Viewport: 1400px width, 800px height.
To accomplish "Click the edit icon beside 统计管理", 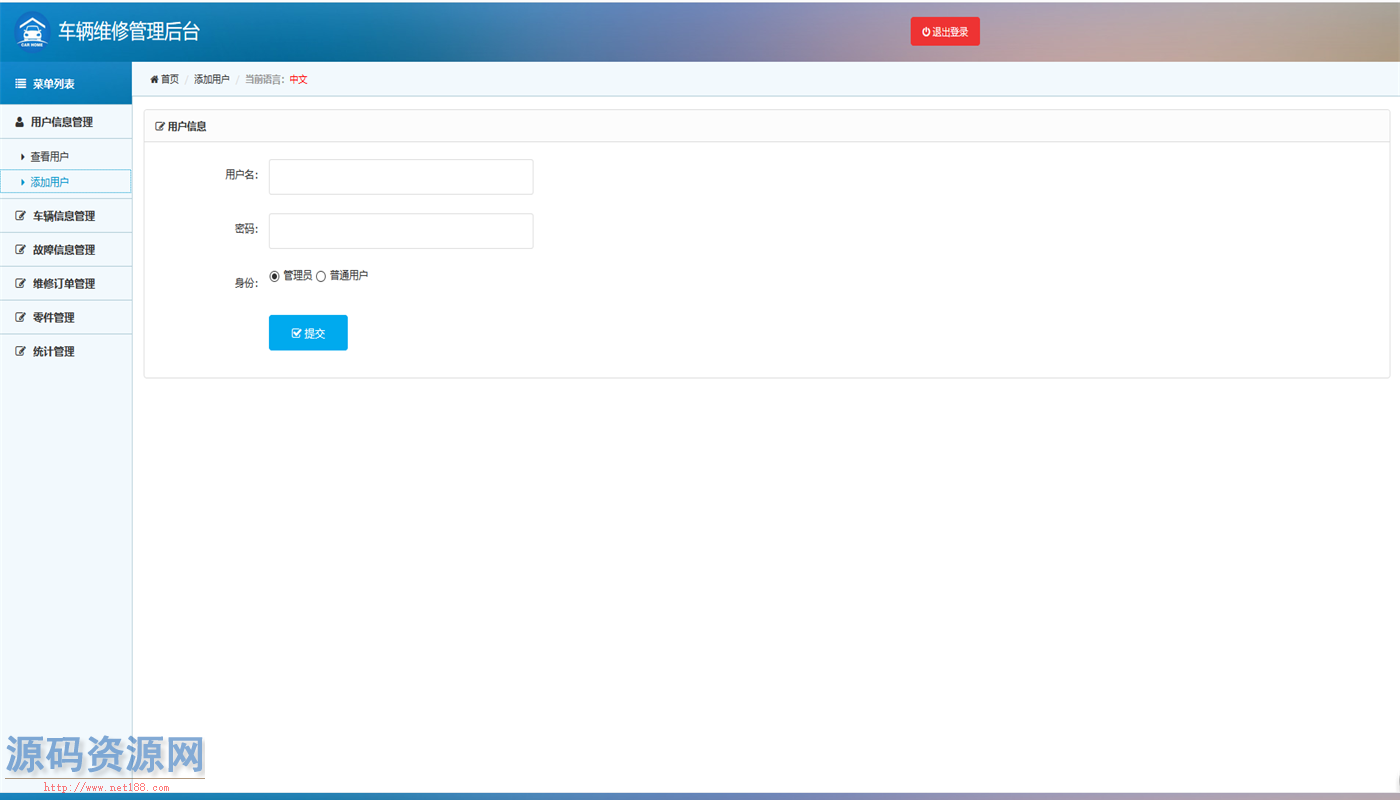I will tap(20, 352).
